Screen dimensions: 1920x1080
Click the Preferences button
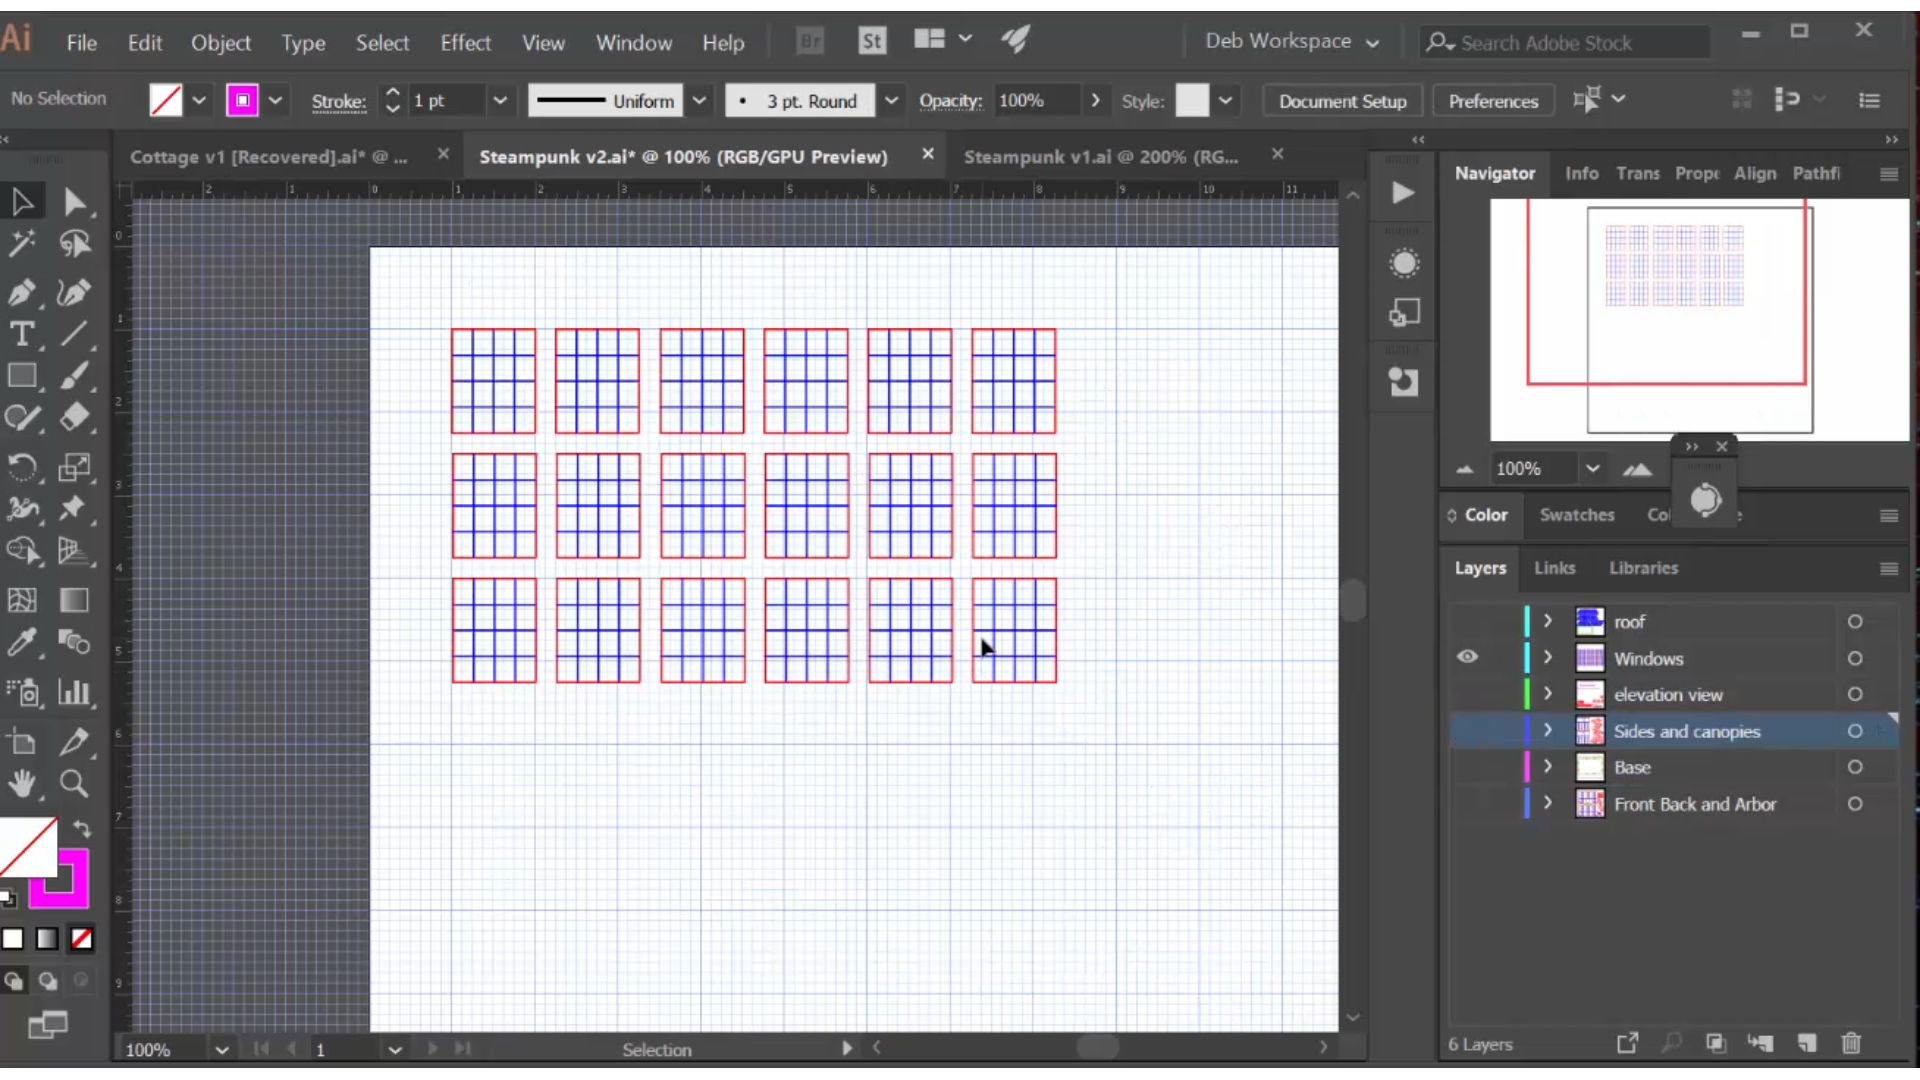point(1493,102)
